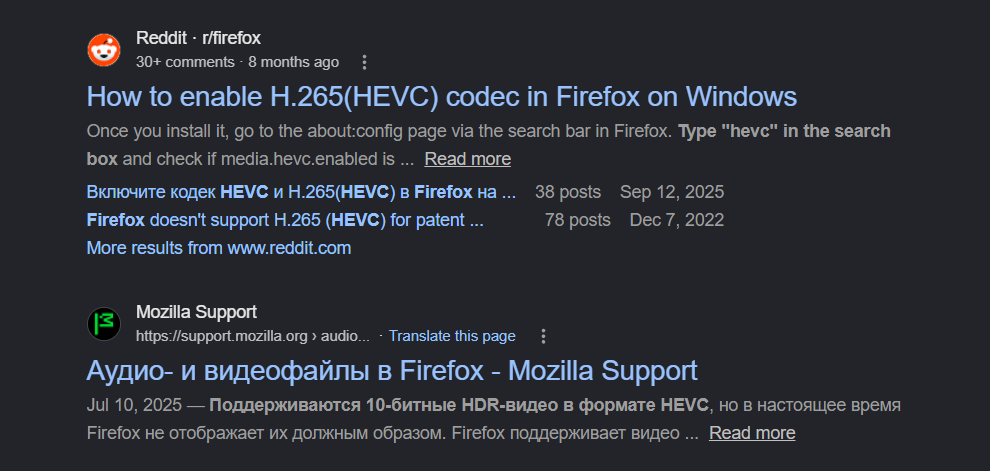Click the Mozilla Support favicon icon
990x471 pixels.
point(104,324)
